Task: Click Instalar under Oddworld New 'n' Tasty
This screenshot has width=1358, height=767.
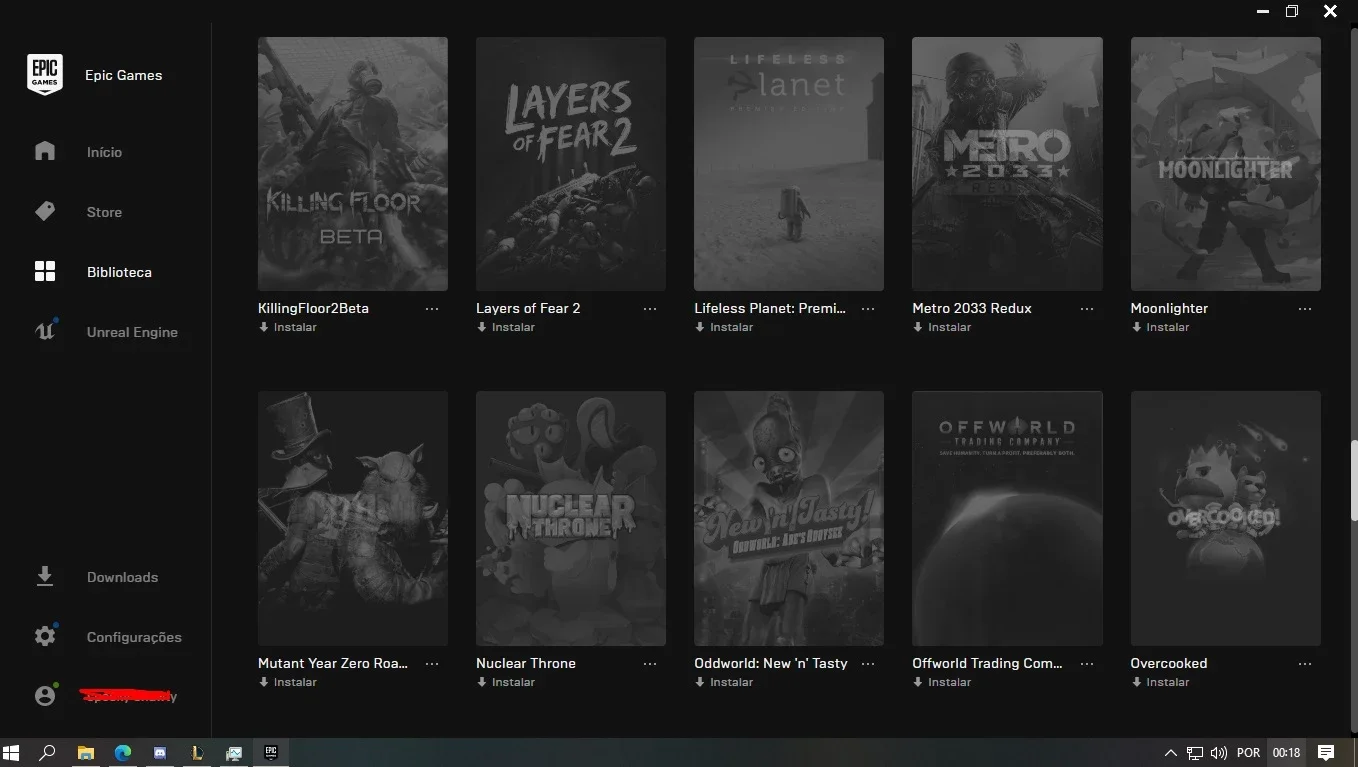Action: tap(724, 682)
